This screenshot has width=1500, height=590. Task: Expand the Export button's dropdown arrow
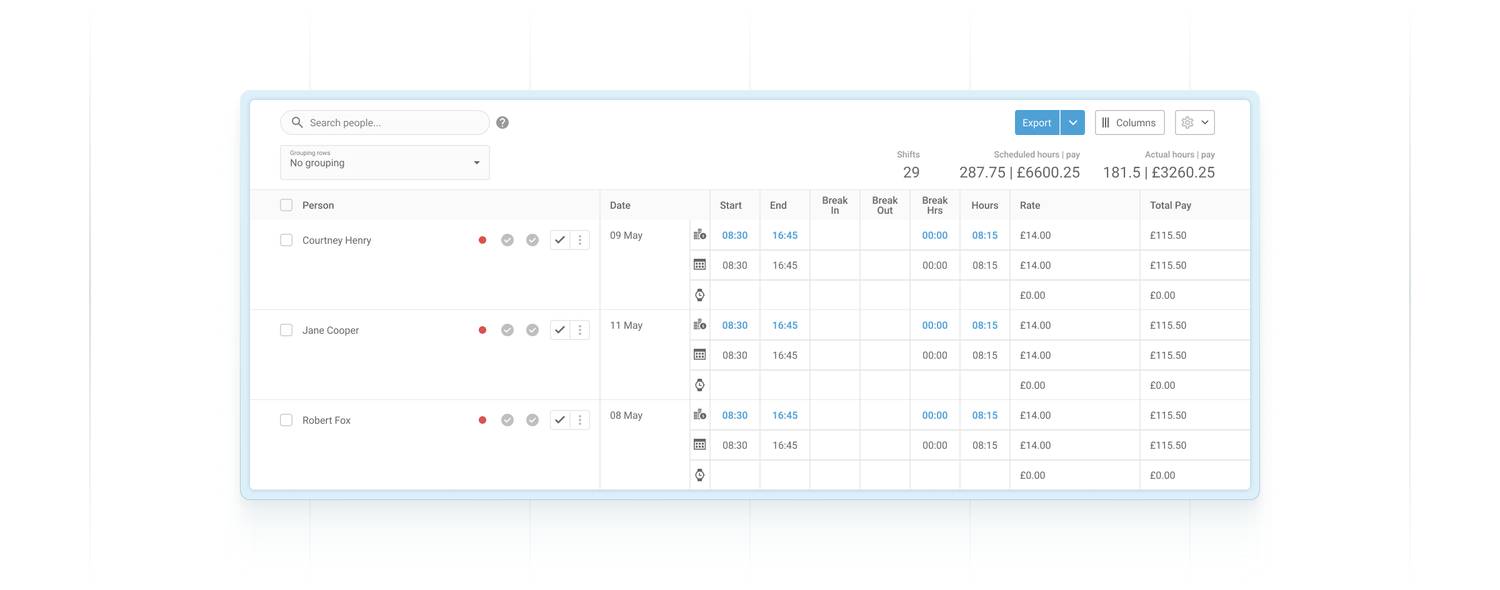(1071, 122)
